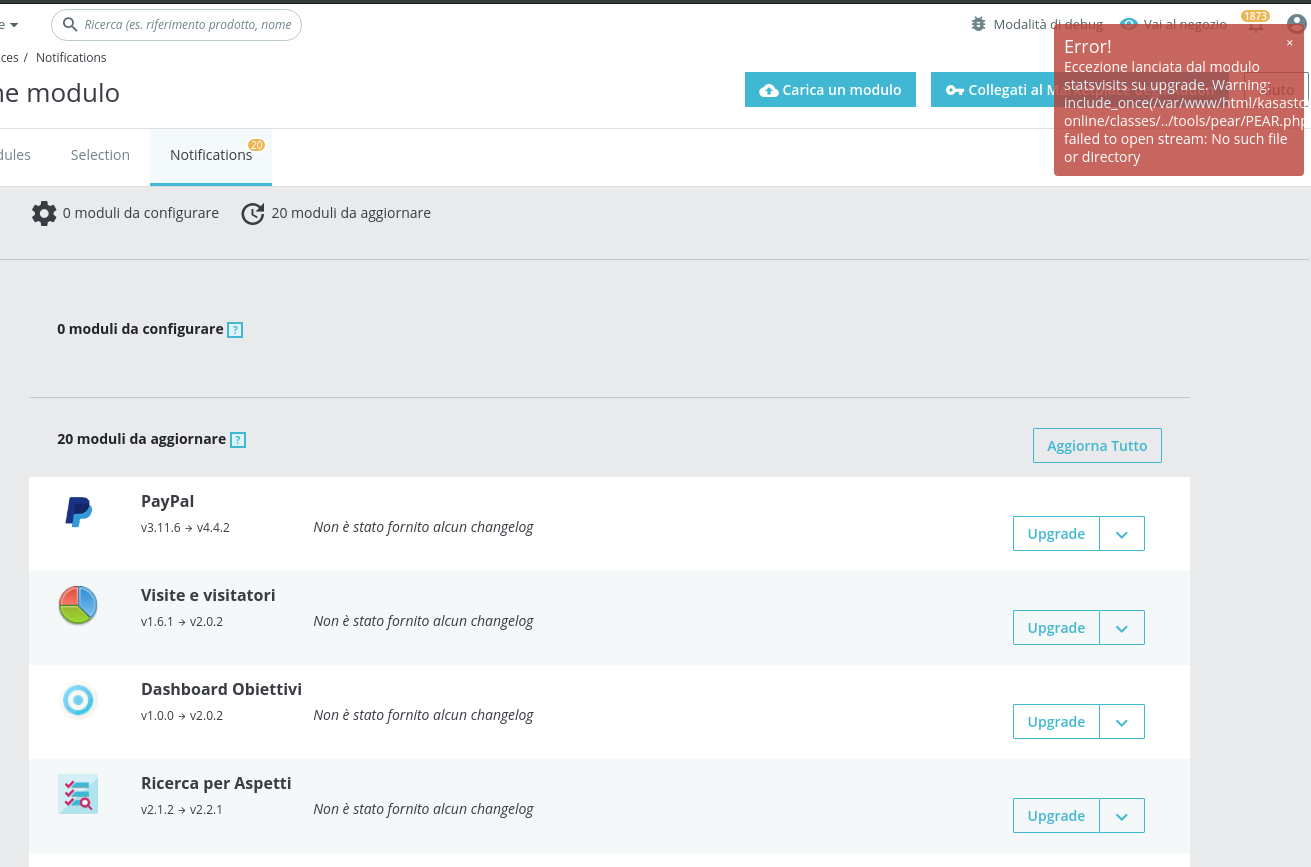Click the gear icon beside '0 moduli da configurare'

44,213
